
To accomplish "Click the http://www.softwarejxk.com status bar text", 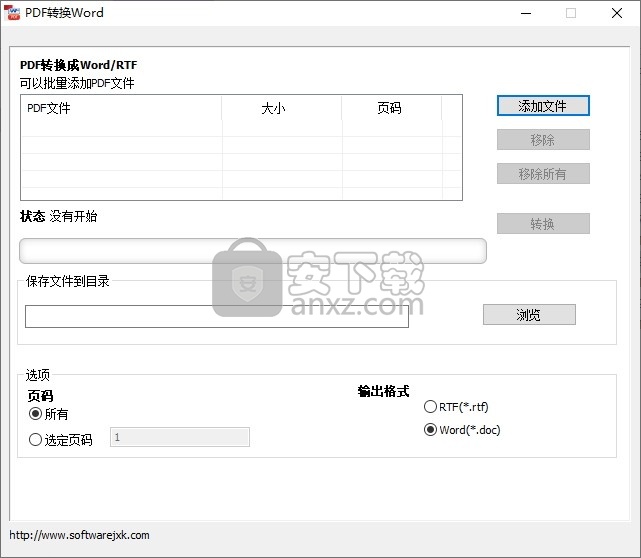I will pos(79,535).
